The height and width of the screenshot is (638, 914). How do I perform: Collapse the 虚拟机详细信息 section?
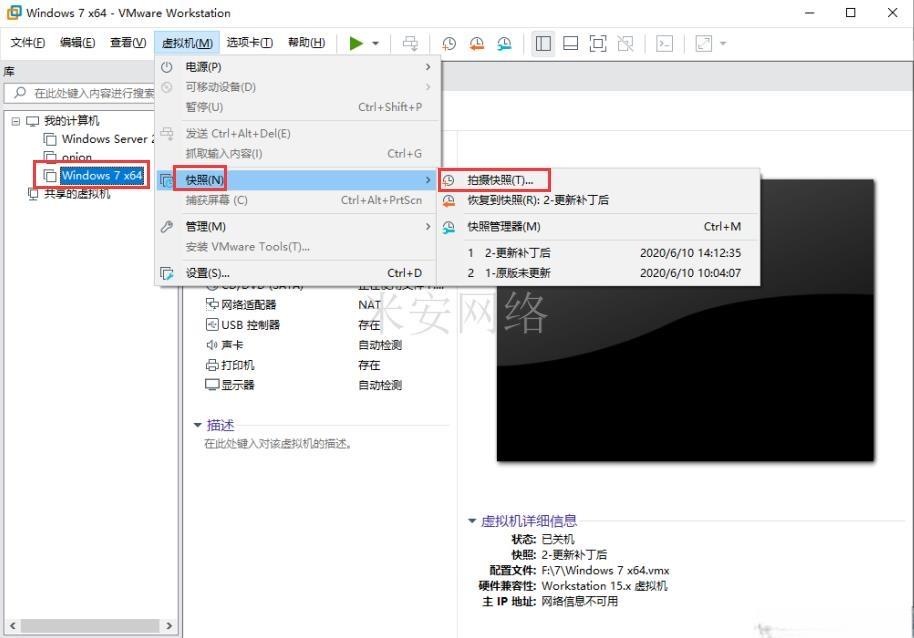point(472,521)
